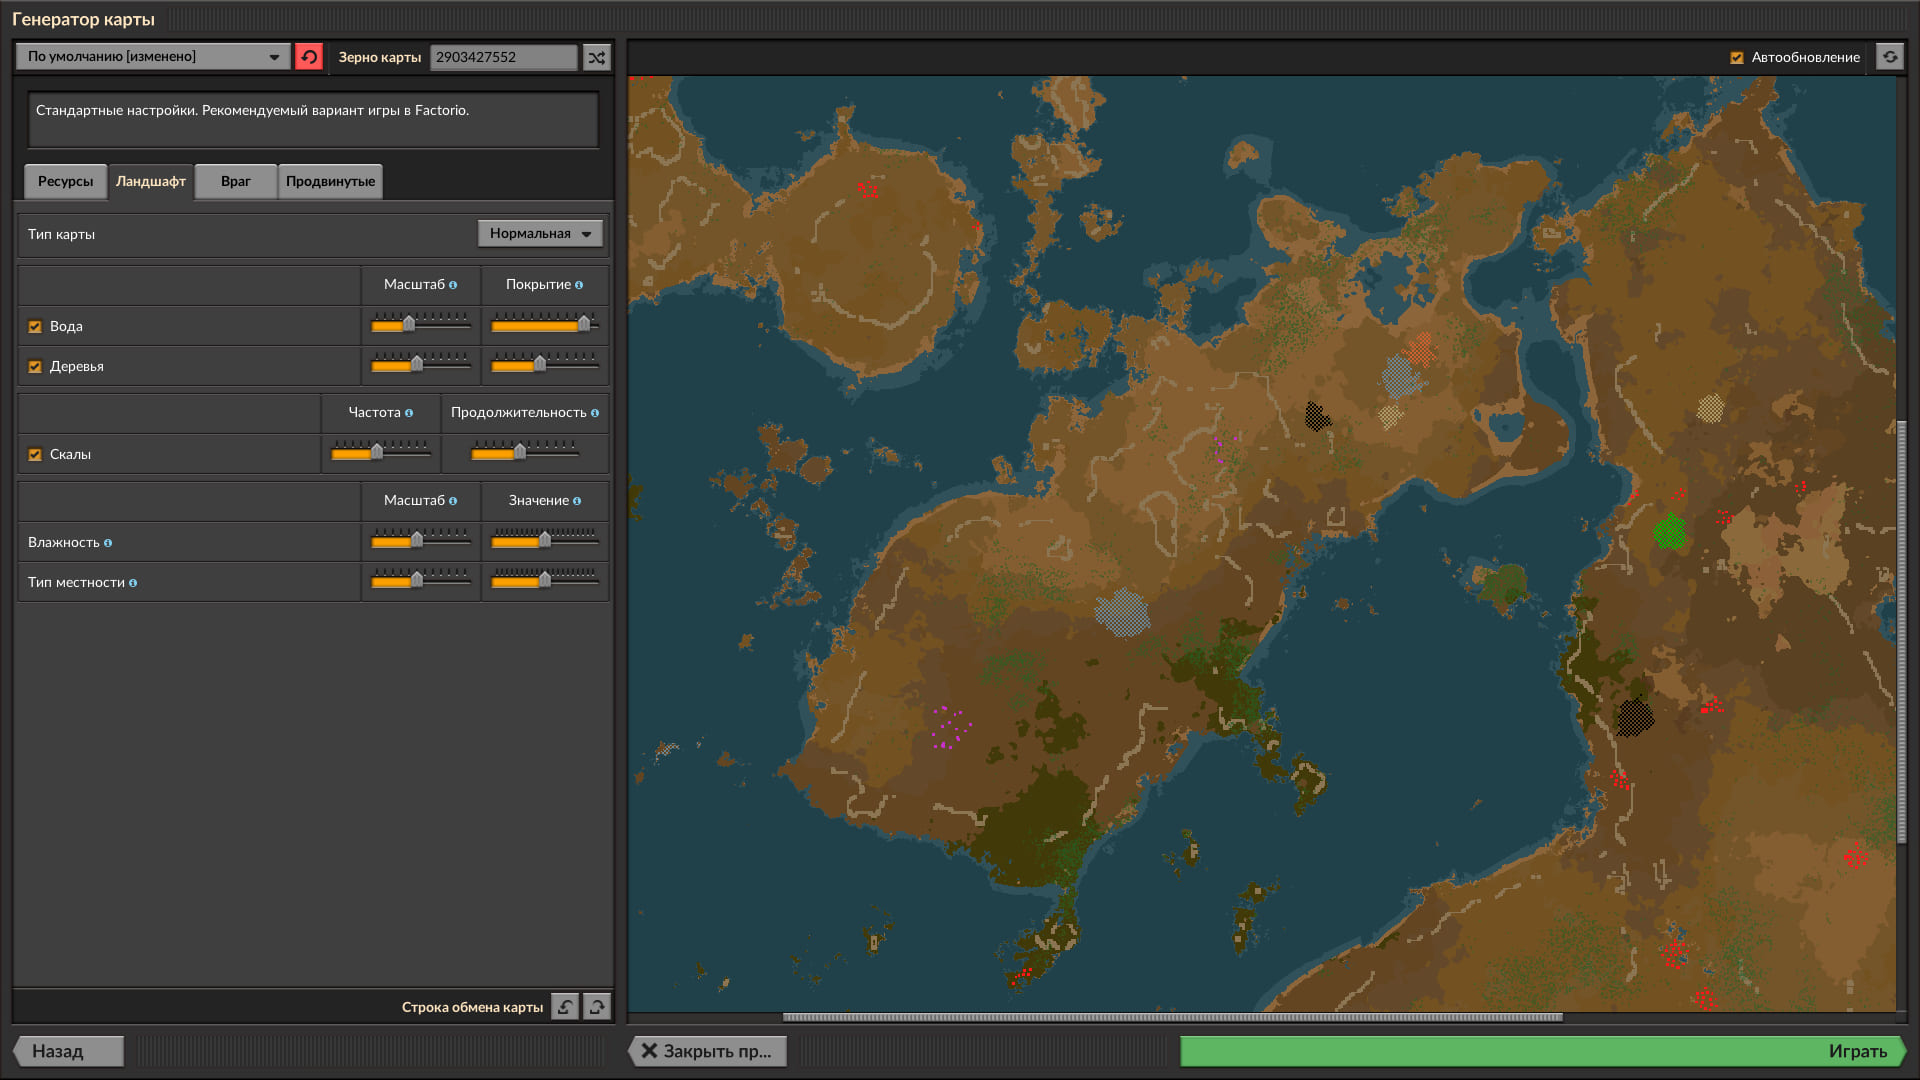
Task: Click info icon next to Продолжительность
Action: [x=595, y=413]
